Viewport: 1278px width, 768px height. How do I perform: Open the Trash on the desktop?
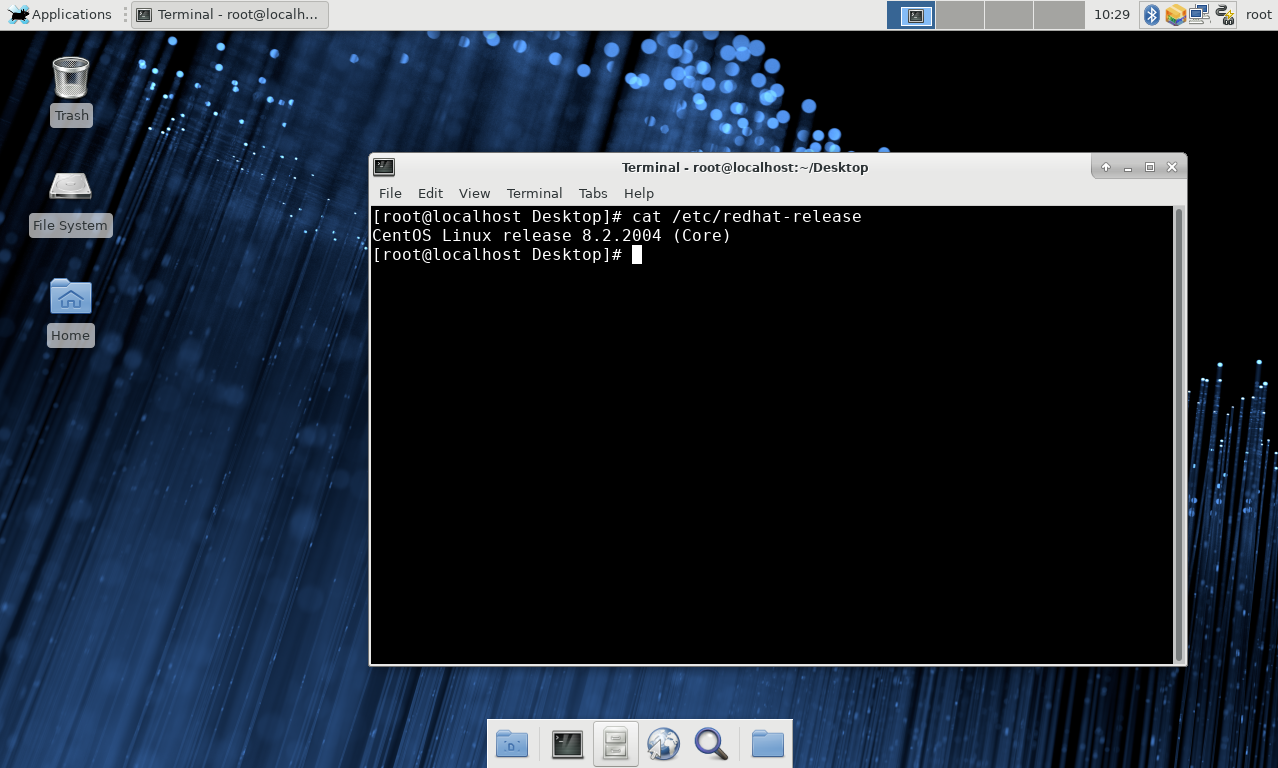(x=70, y=75)
